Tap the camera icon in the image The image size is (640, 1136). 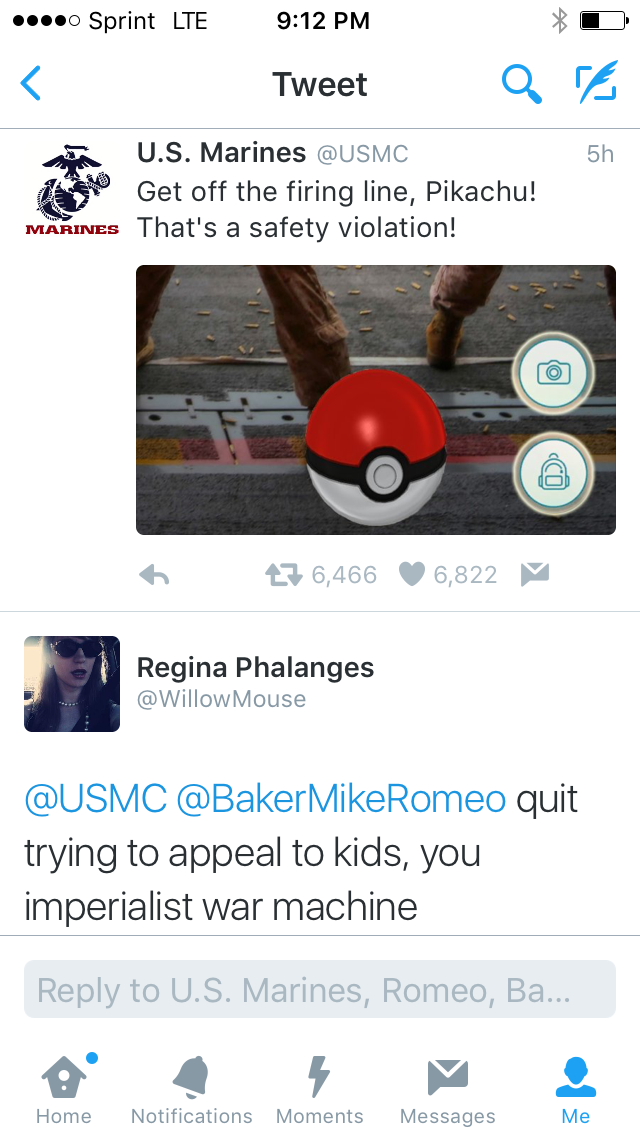point(554,372)
